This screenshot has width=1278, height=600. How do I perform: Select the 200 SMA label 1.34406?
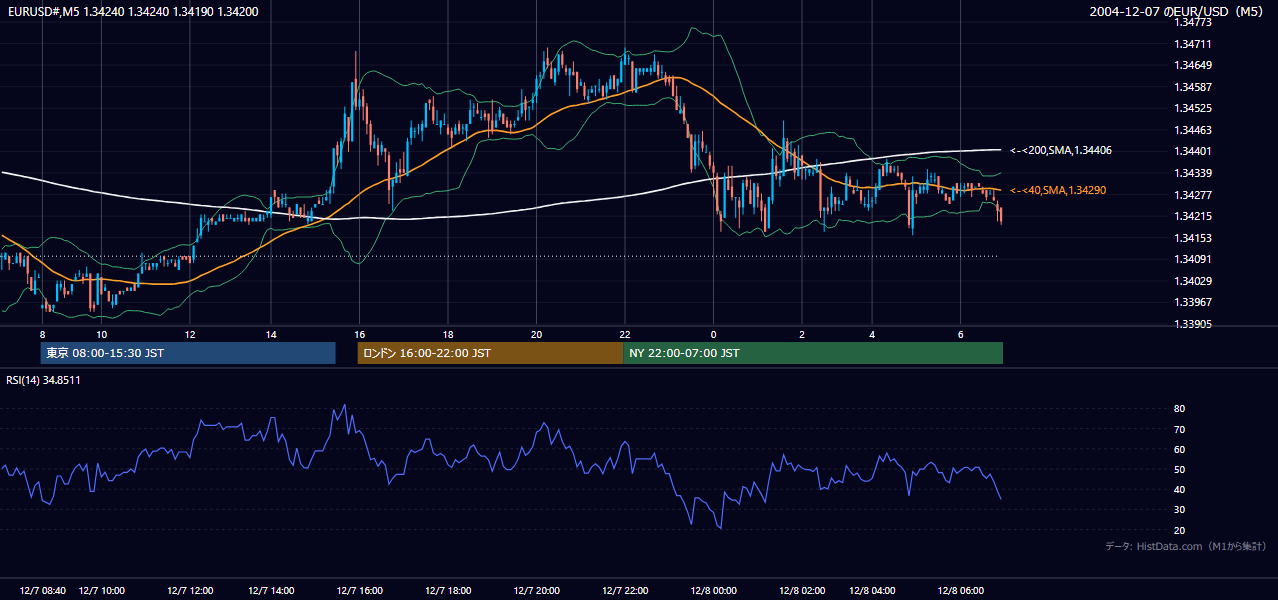(x=1061, y=150)
